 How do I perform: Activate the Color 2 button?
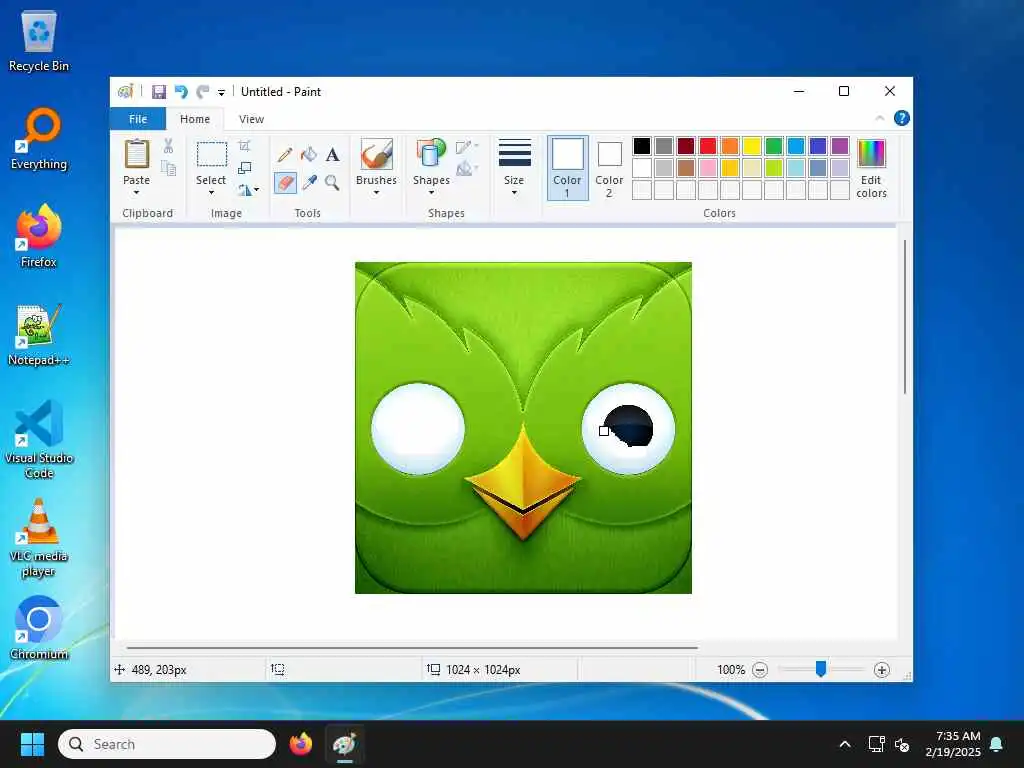[609, 168]
